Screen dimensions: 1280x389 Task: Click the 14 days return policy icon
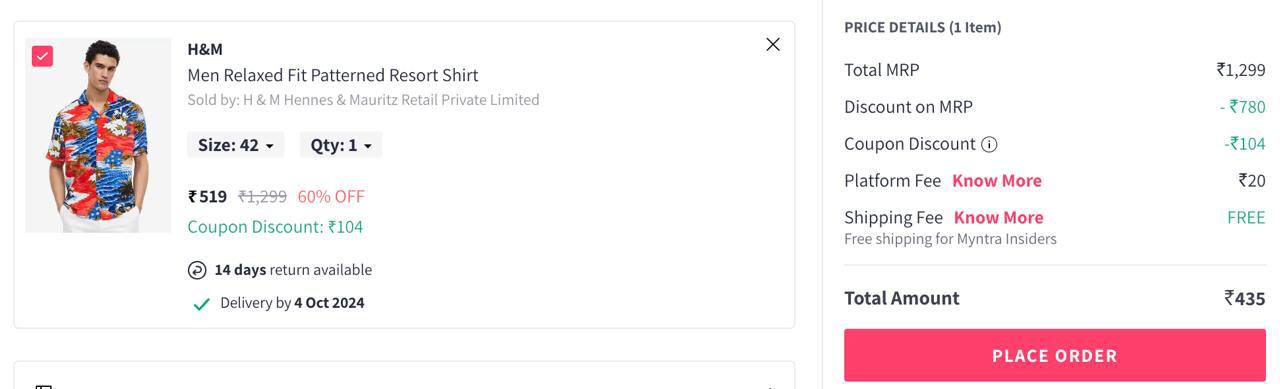197,270
